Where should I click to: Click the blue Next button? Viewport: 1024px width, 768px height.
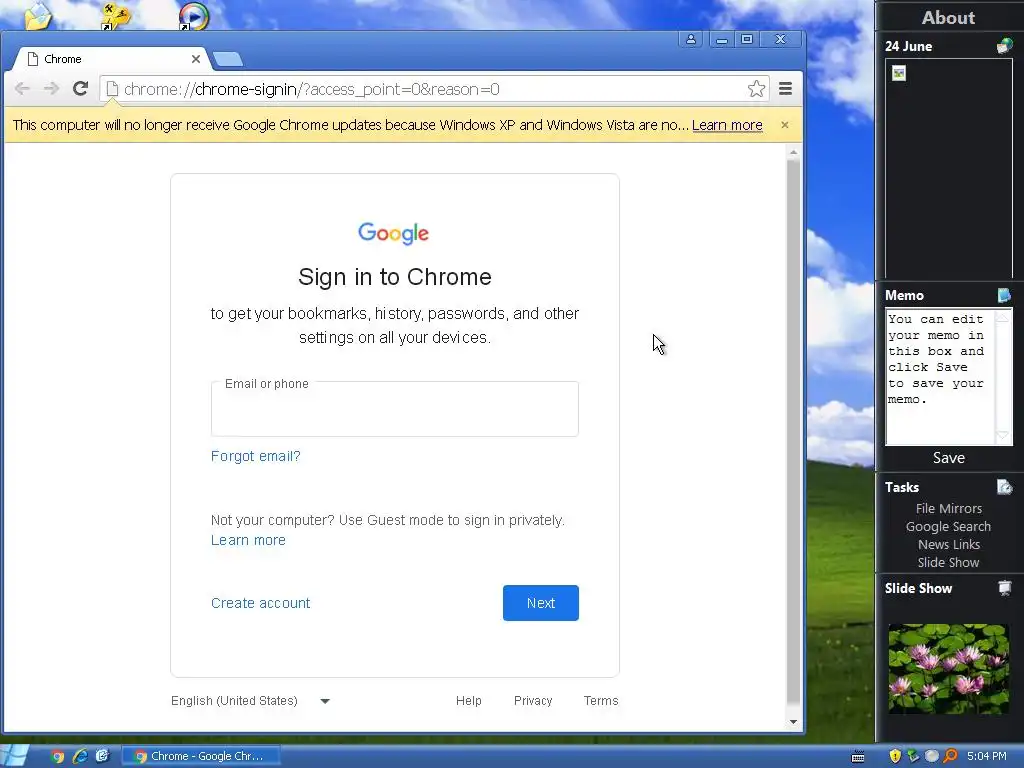pyautogui.click(x=541, y=603)
